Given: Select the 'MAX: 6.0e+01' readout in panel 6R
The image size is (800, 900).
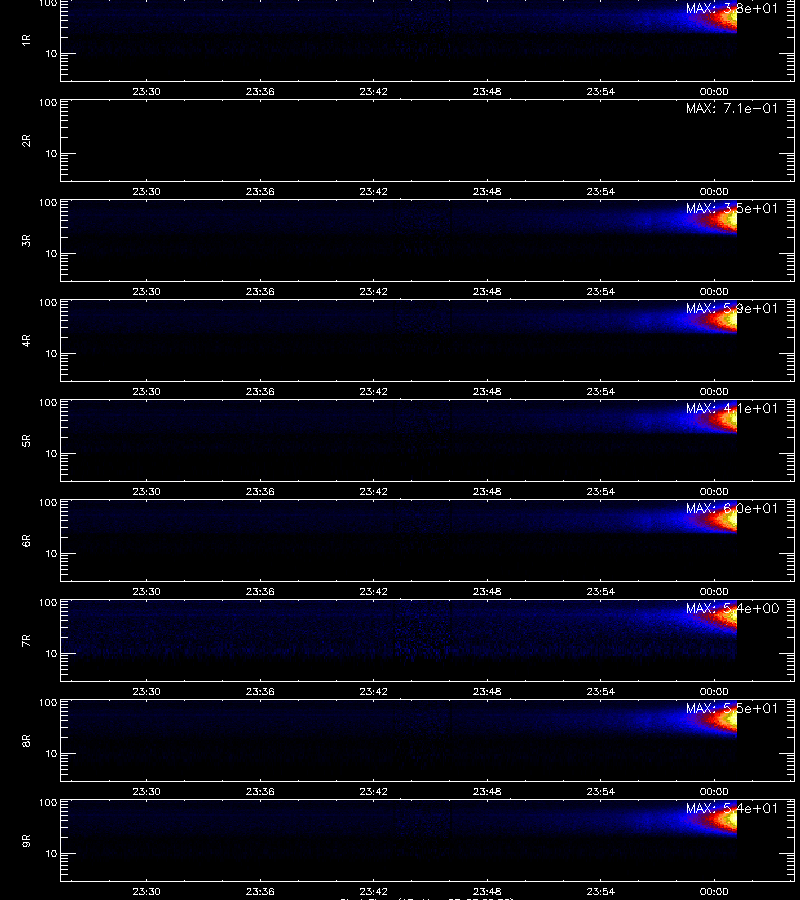Looking at the screenshot, I should point(732,508).
